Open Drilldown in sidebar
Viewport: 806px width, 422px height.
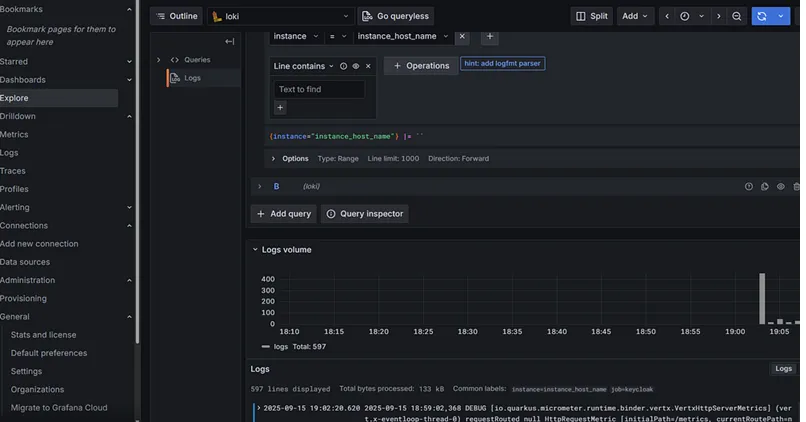tap(18, 117)
